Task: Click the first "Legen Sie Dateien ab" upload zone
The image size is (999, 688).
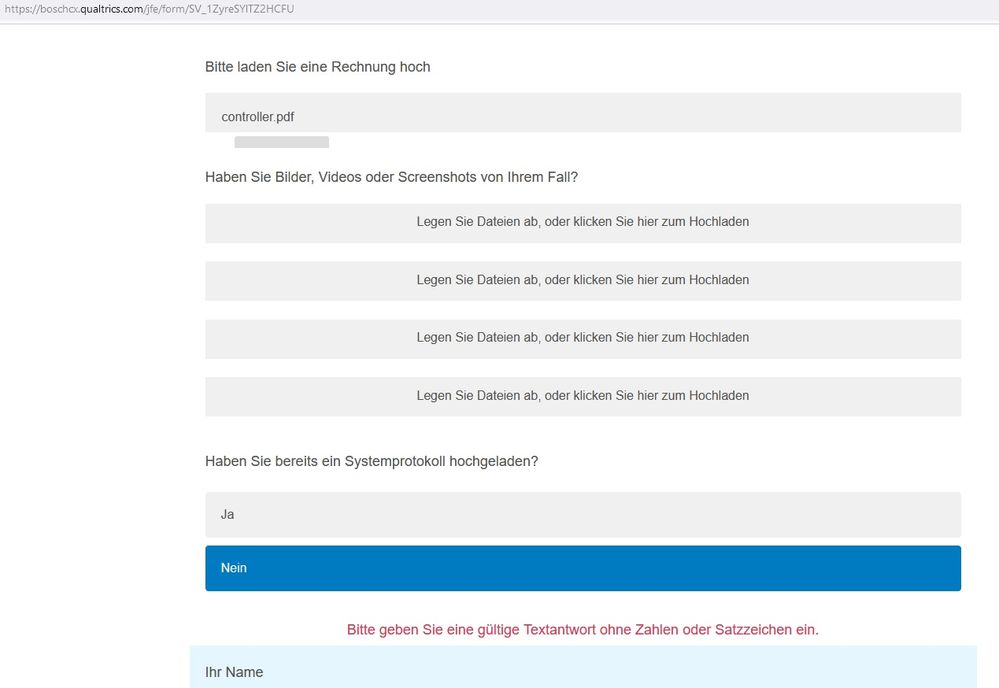Action: (x=582, y=222)
